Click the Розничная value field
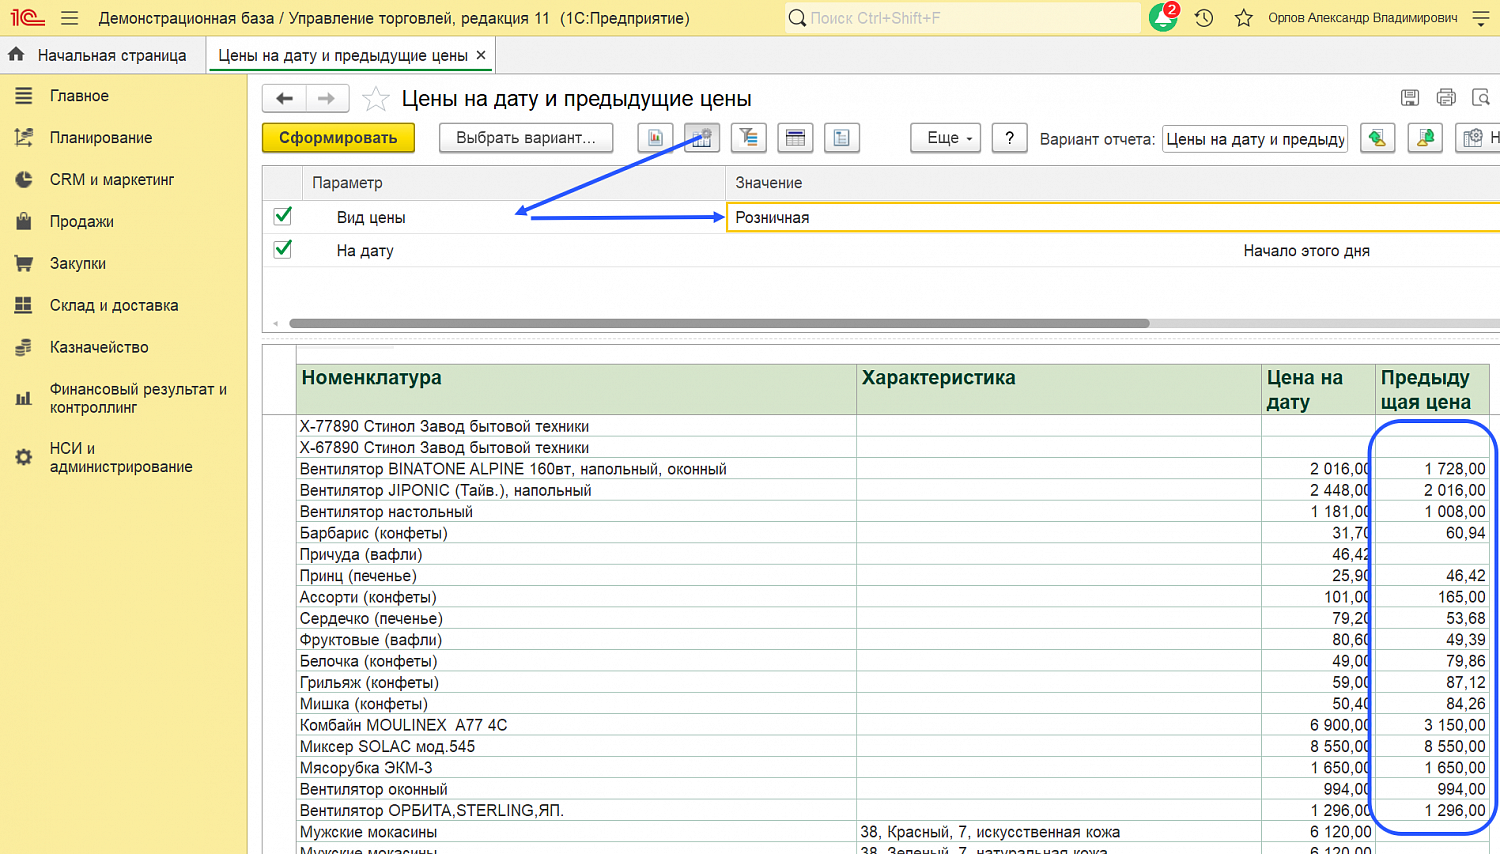This screenshot has height=854, width=1500. tap(1112, 217)
